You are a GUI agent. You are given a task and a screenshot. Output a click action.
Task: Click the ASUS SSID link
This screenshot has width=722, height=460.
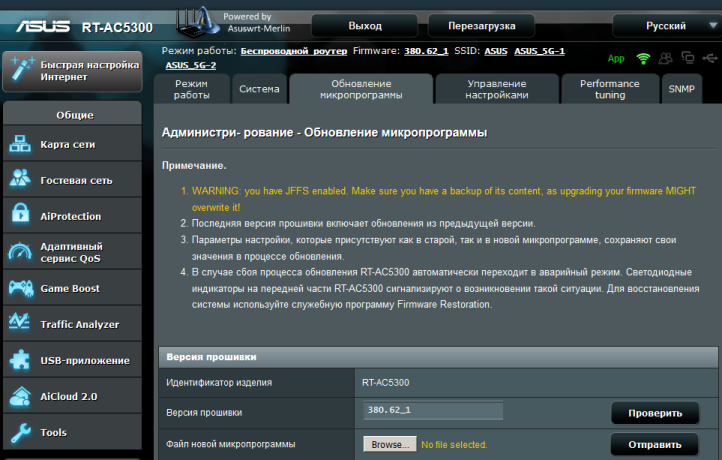click(x=495, y=51)
